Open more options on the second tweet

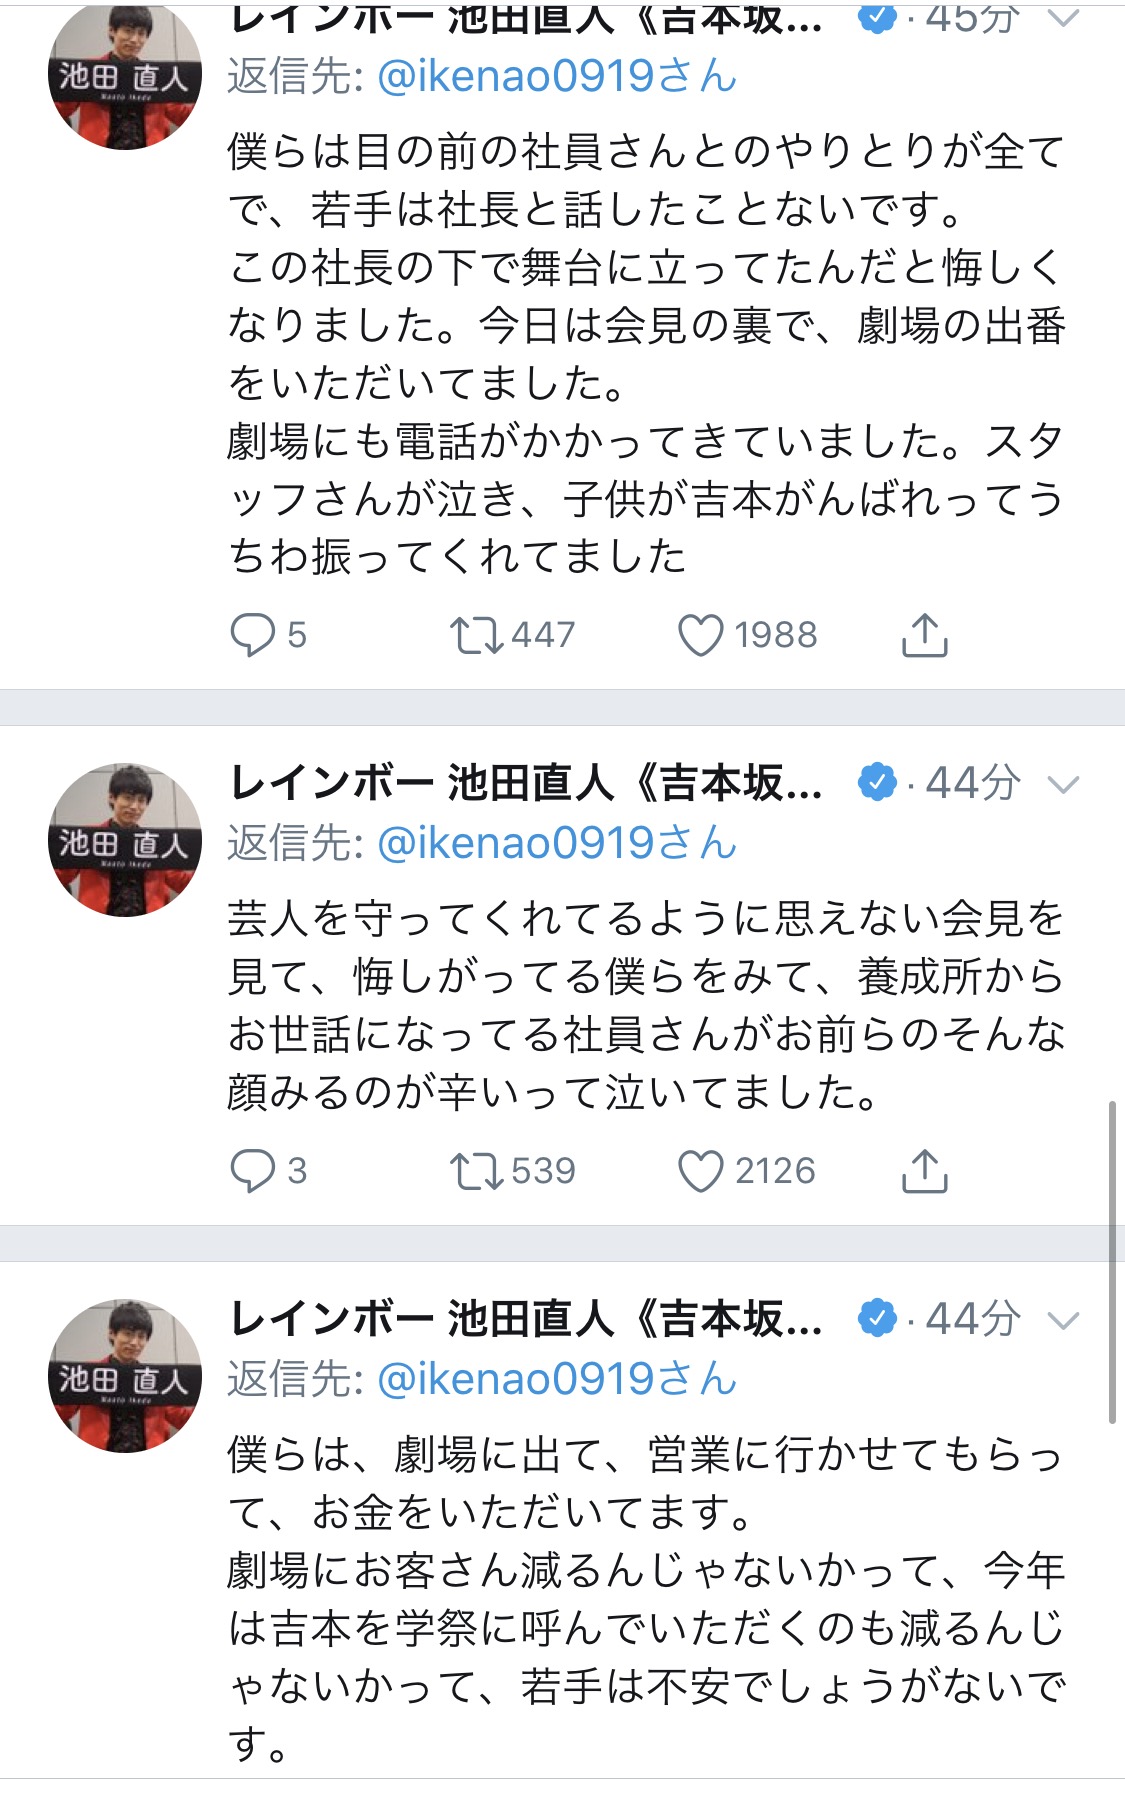coord(1063,785)
